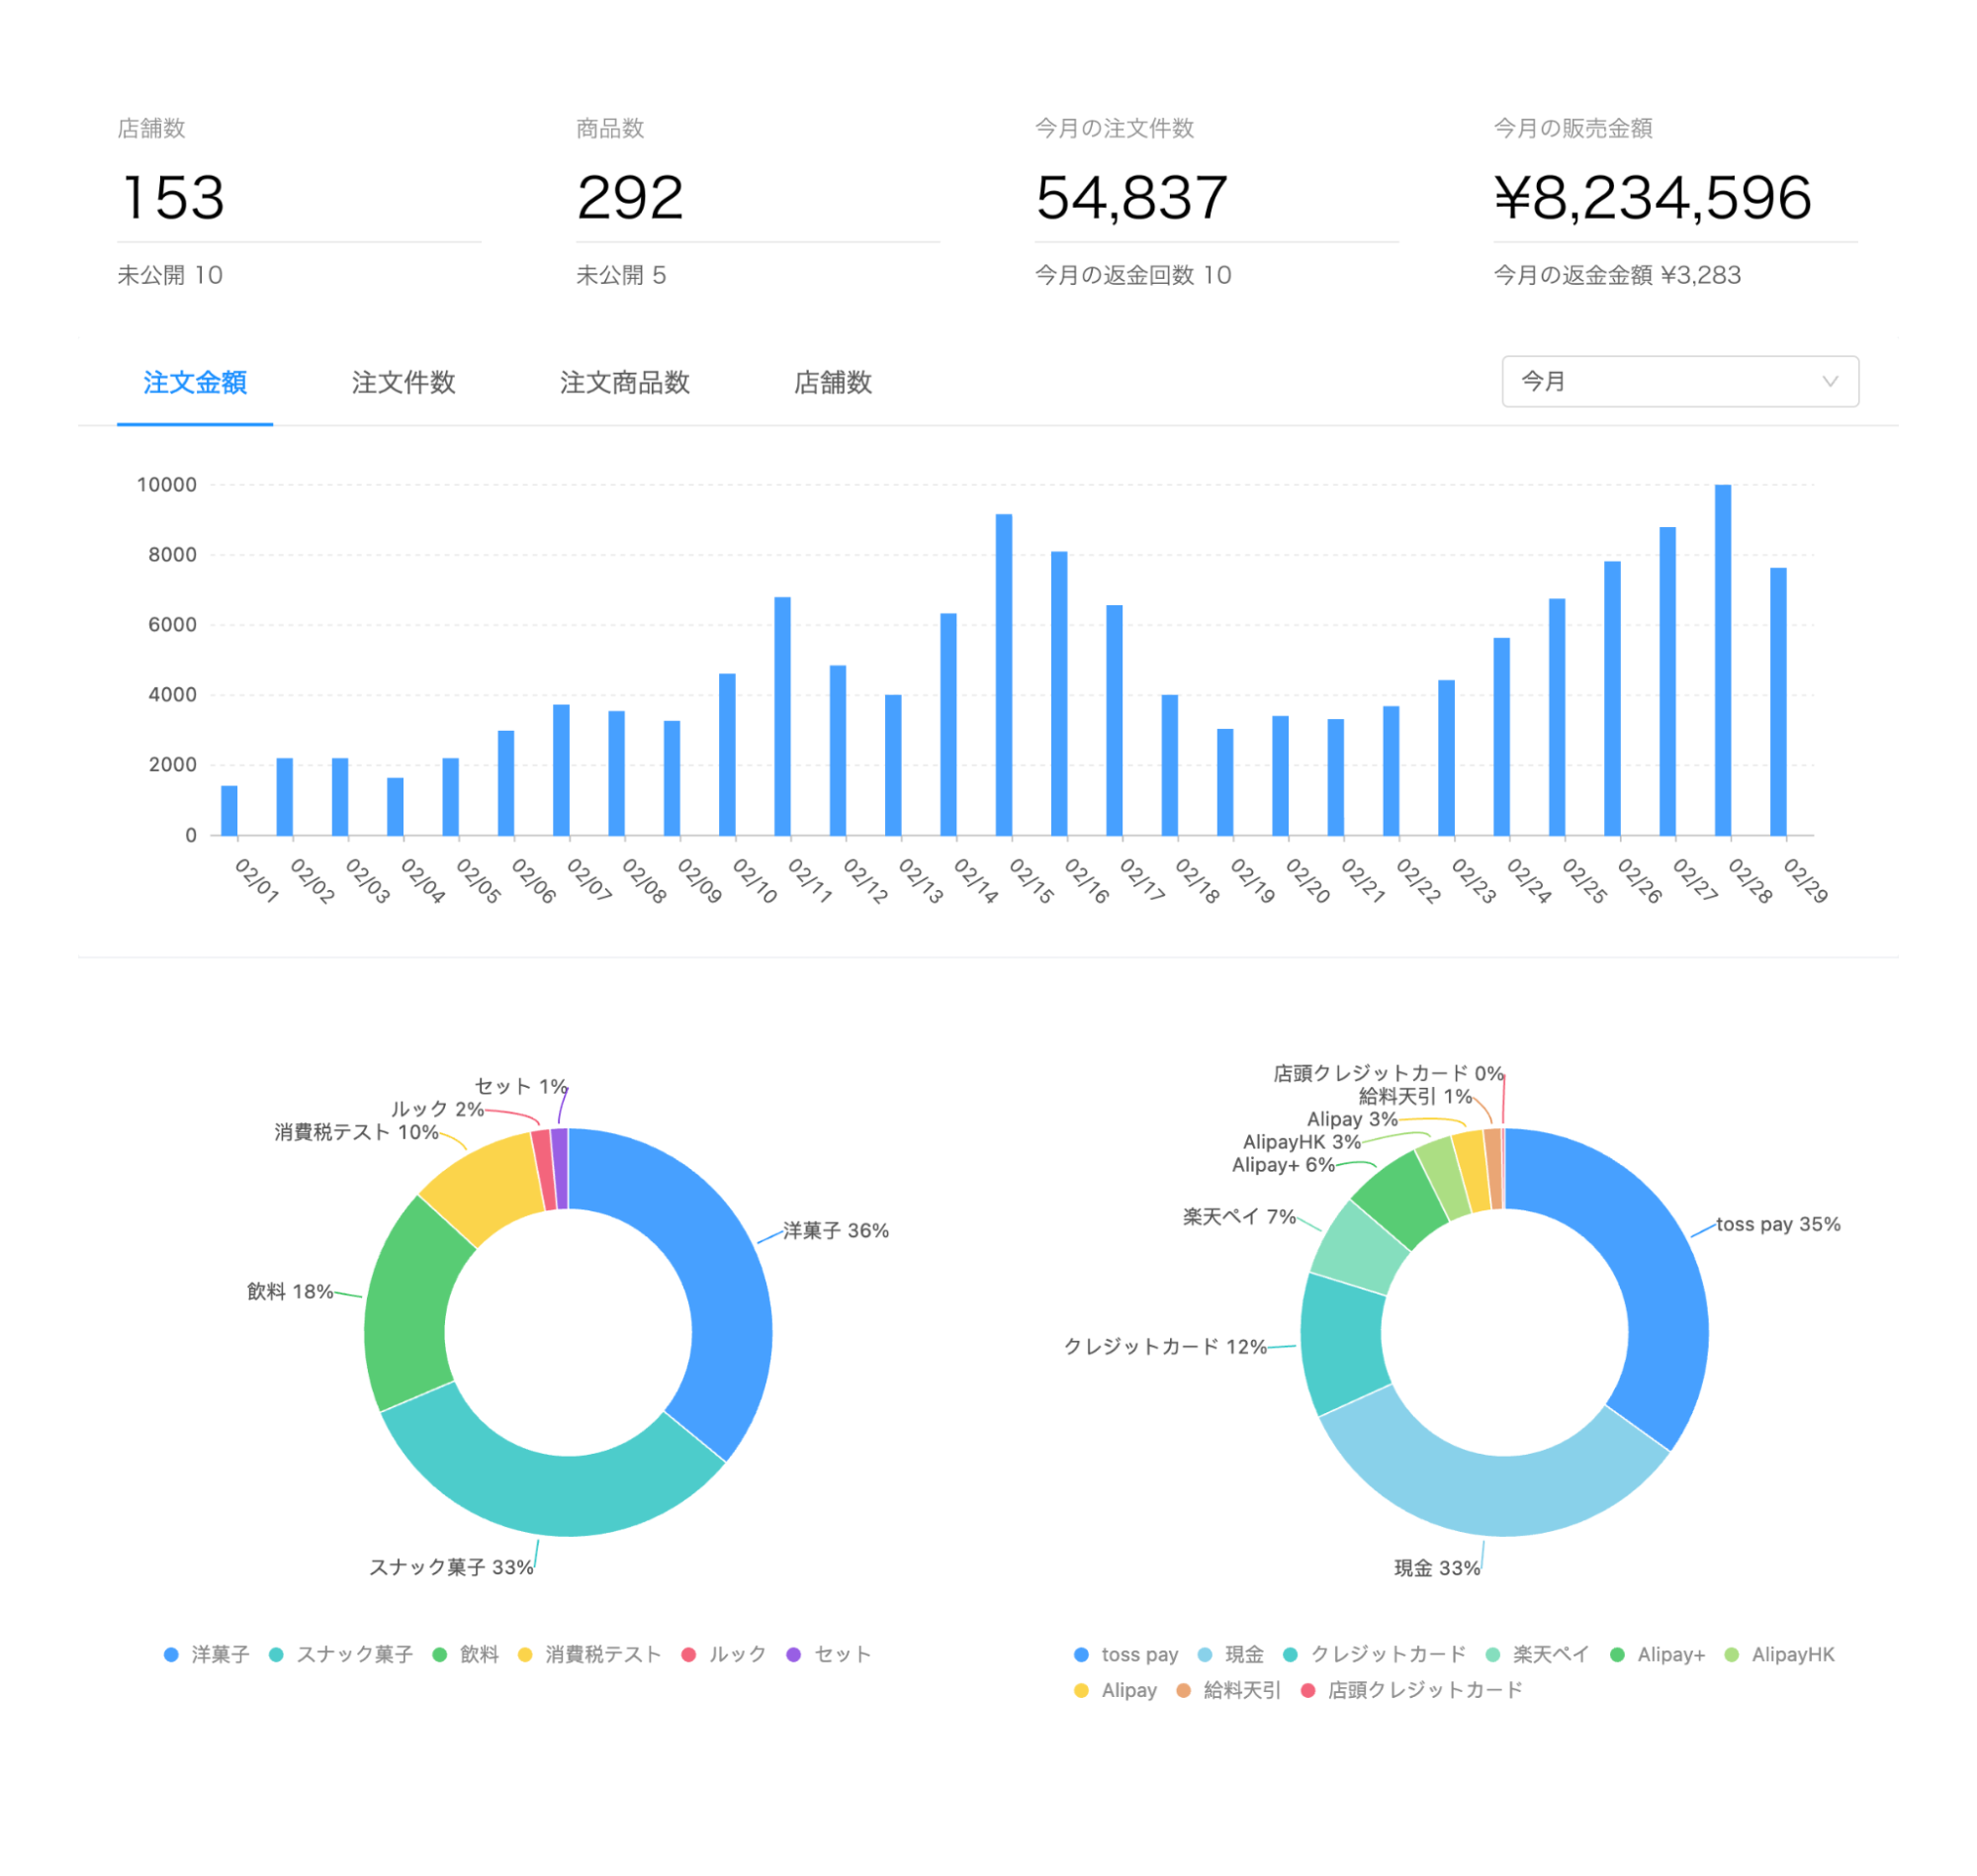This screenshot has height=1876, width=1977.
Task: Toggle 現金 legend item
Action: [1230, 1654]
